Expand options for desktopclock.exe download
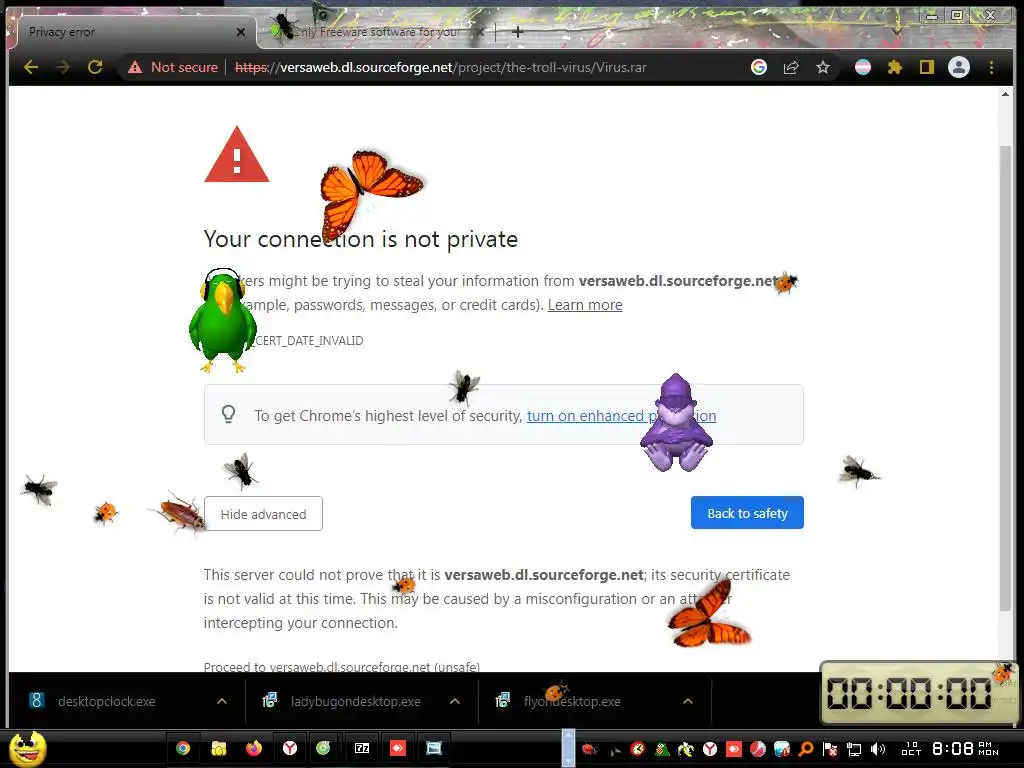This screenshot has height=768, width=1024. click(x=222, y=701)
